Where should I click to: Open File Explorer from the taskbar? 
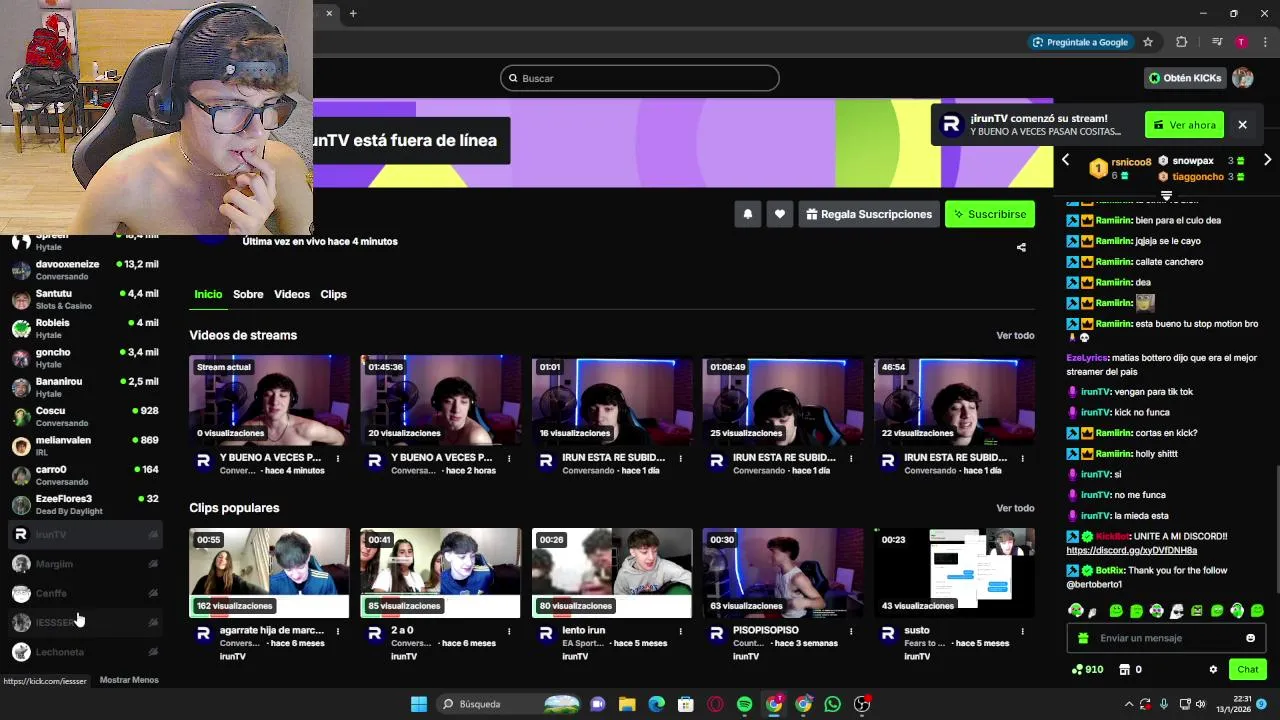tap(627, 704)
